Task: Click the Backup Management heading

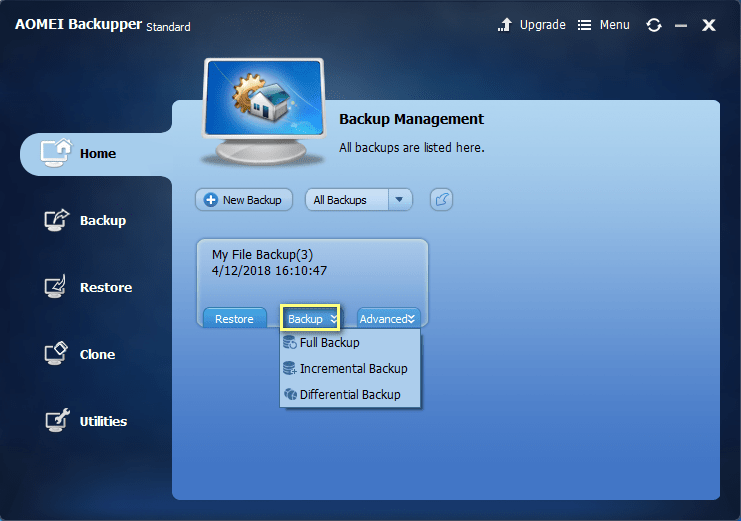Action: tap(411, 119)
